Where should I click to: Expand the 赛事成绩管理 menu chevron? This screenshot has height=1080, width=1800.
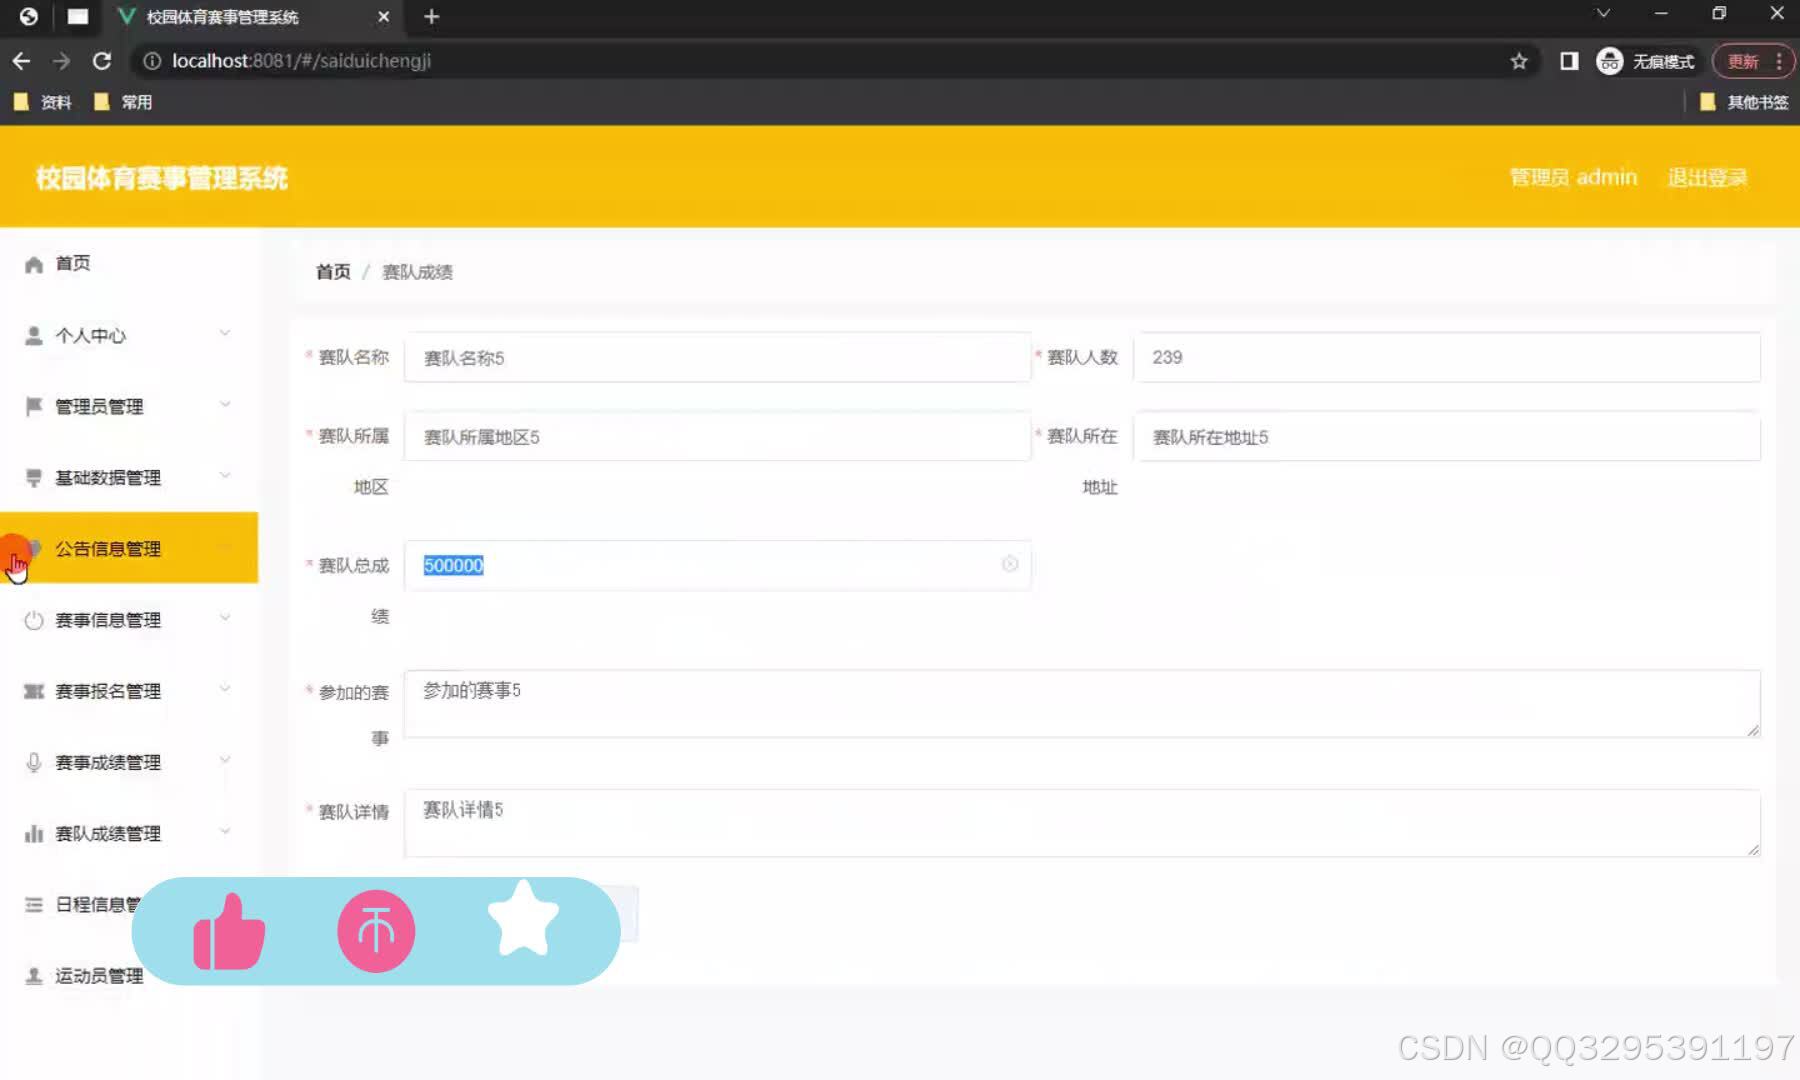(x=225, y=759)
